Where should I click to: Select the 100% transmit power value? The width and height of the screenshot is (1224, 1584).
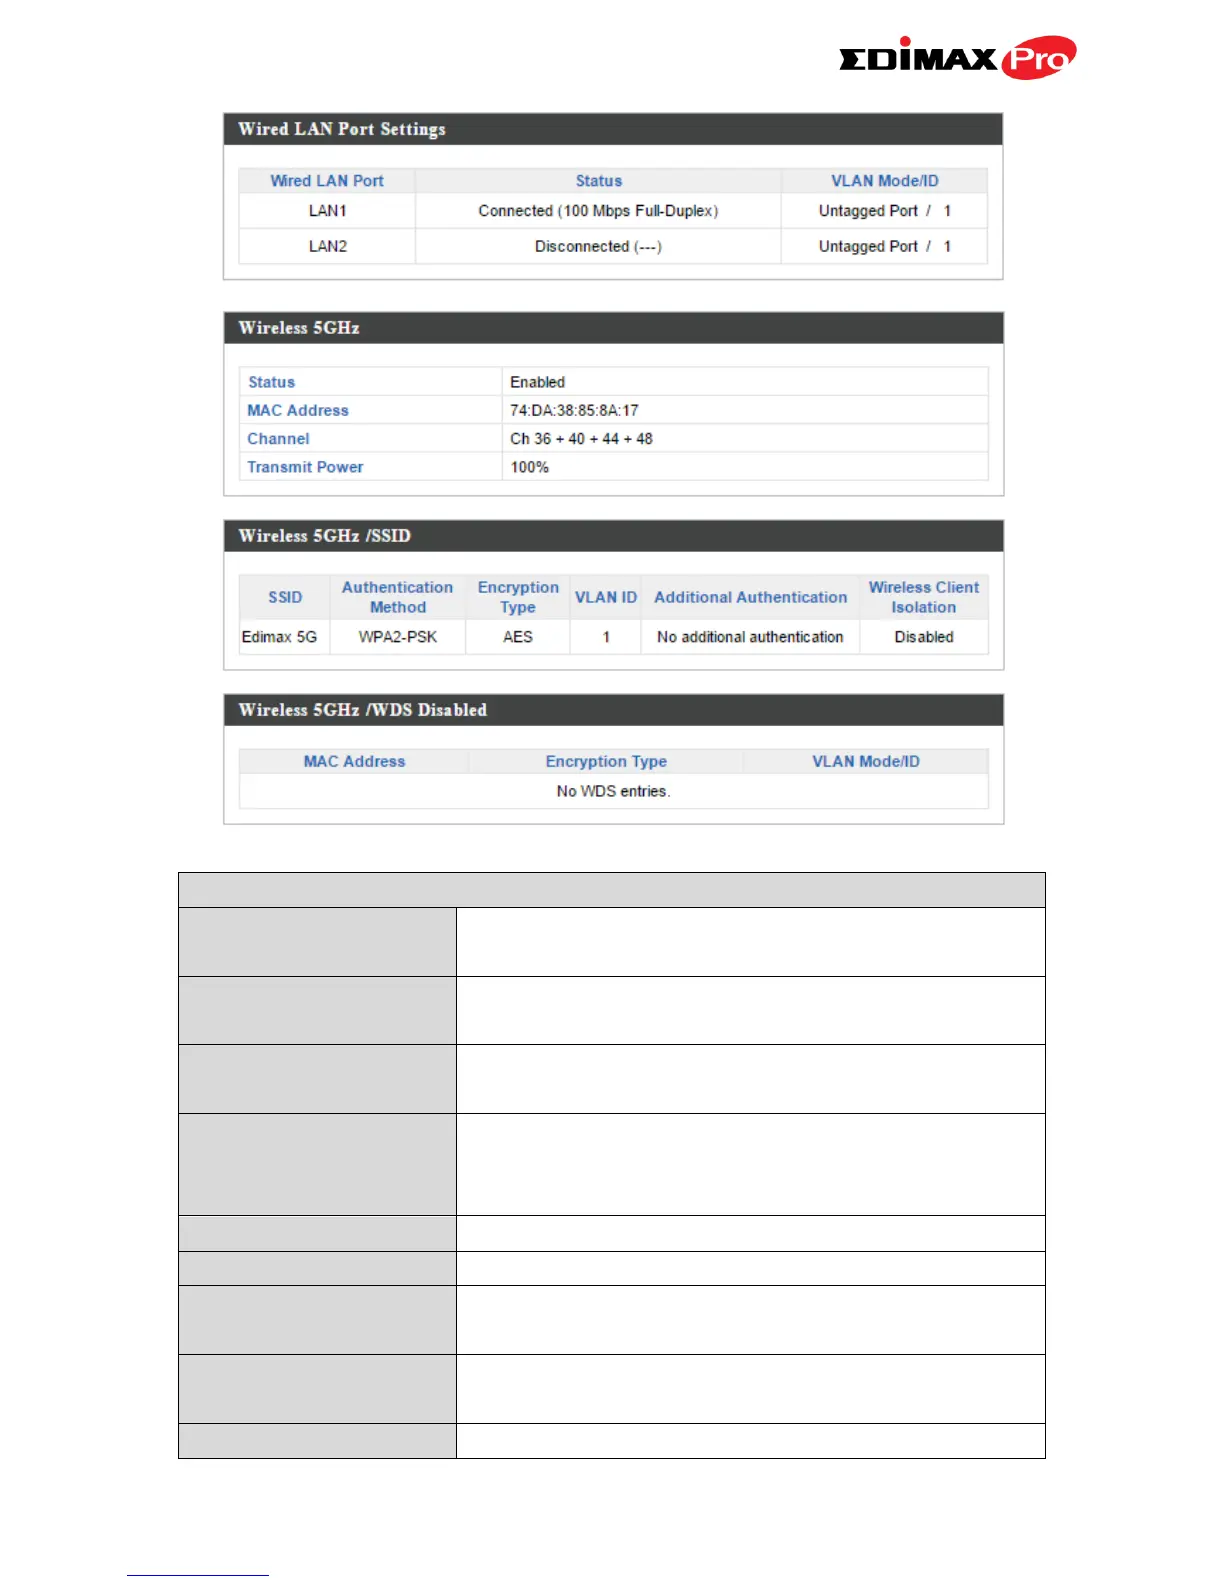pos(529,467)
